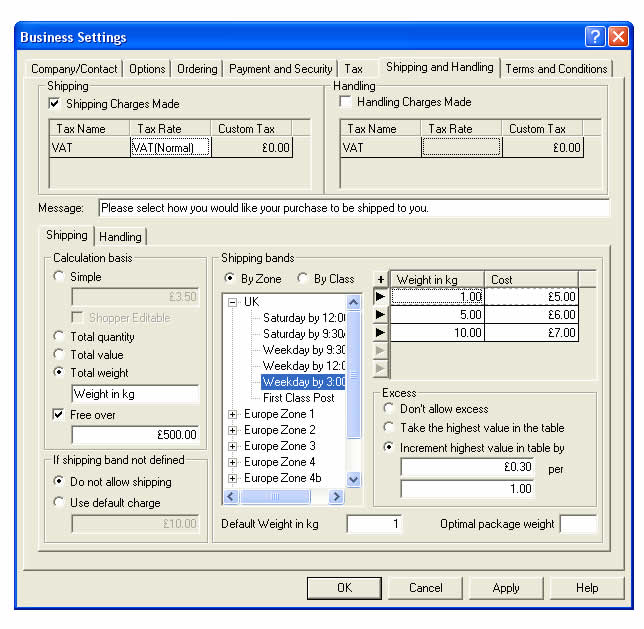The image size is (644, 629).
Task: Click the Apply button
Action: pyautogui.click(x=506, y=588)
